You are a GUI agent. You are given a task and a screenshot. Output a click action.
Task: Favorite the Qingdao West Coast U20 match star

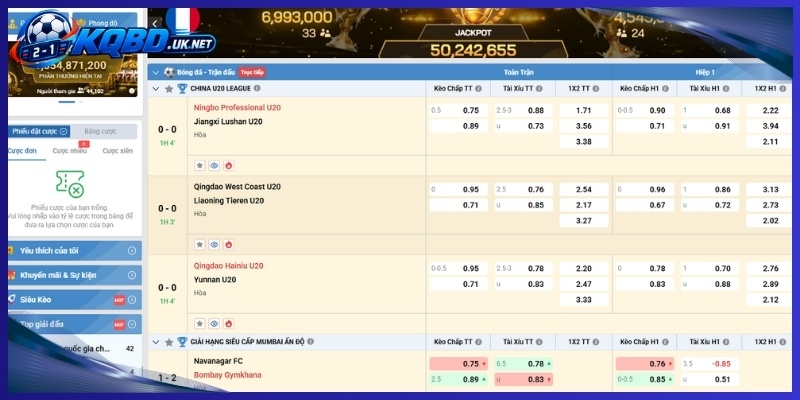click(x=200, y=244)
